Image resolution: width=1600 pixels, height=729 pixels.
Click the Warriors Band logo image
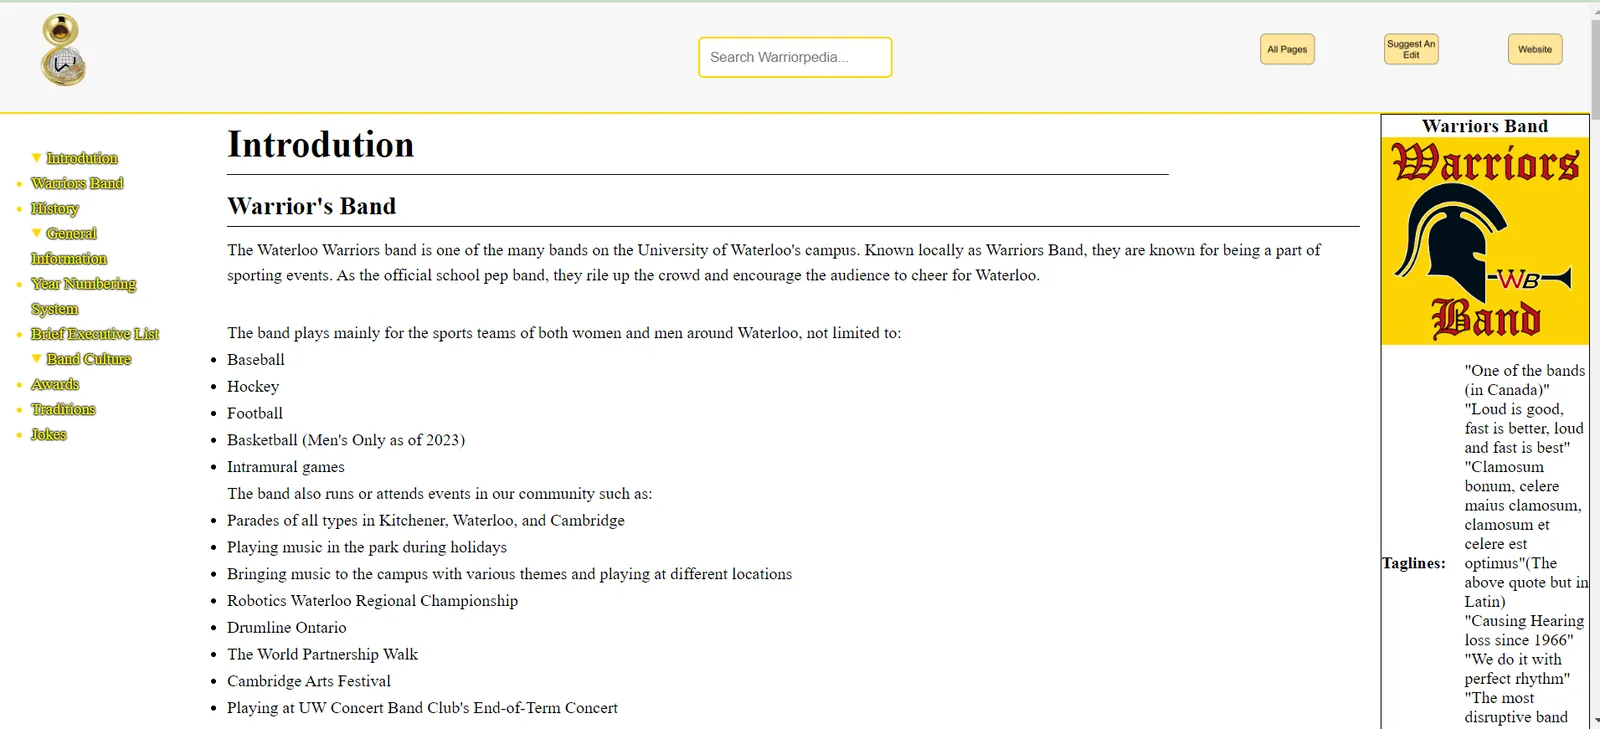coord(1485,241)
